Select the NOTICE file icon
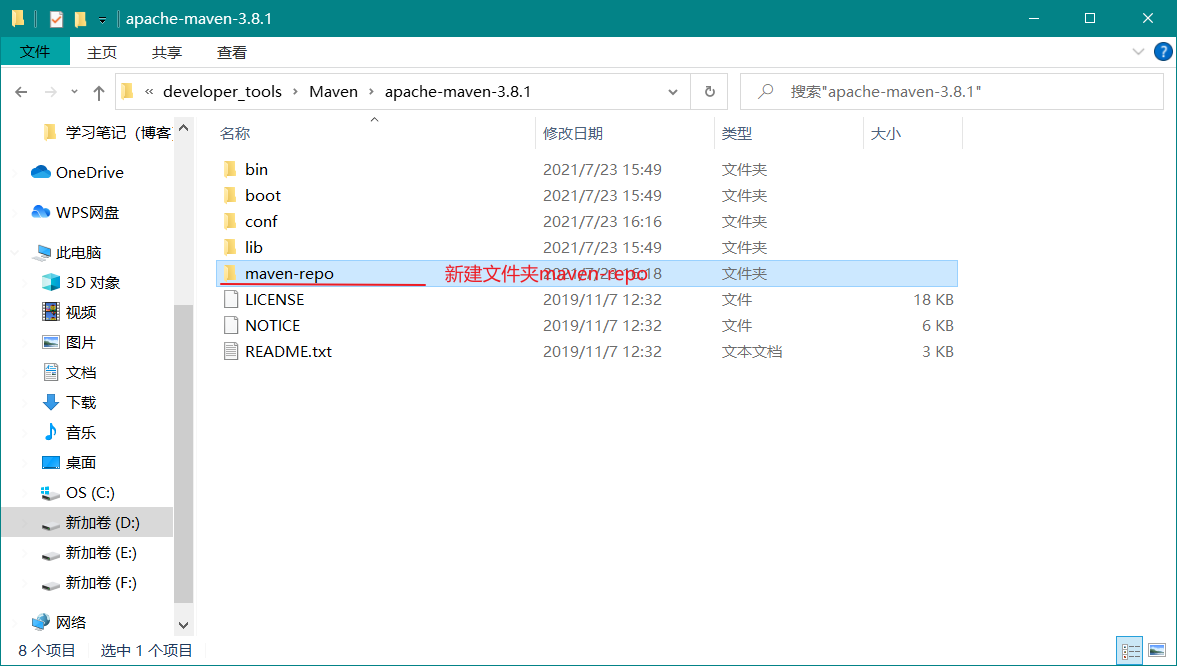The height and width of the screenshot is (666, 1177). [231, 325]
